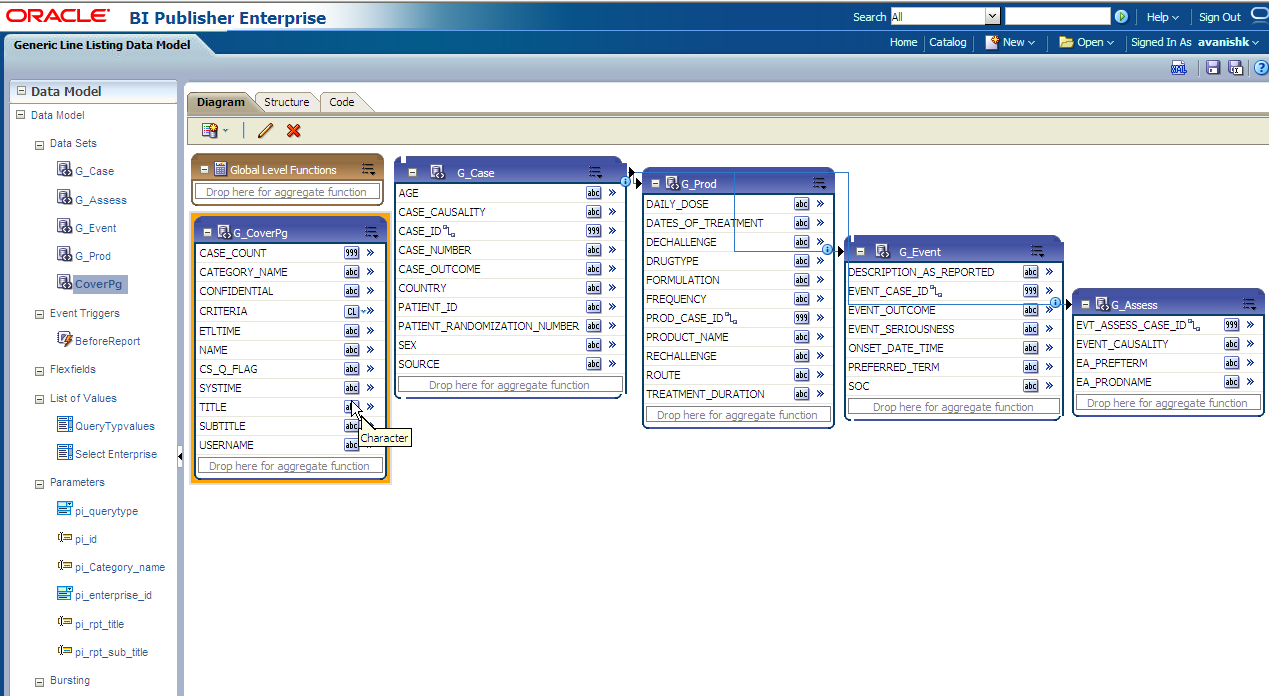Click the abc icon for EVENT_CAUSALITY
1269x696 pixels.
pyautogui.click(x=1232, y=344)
